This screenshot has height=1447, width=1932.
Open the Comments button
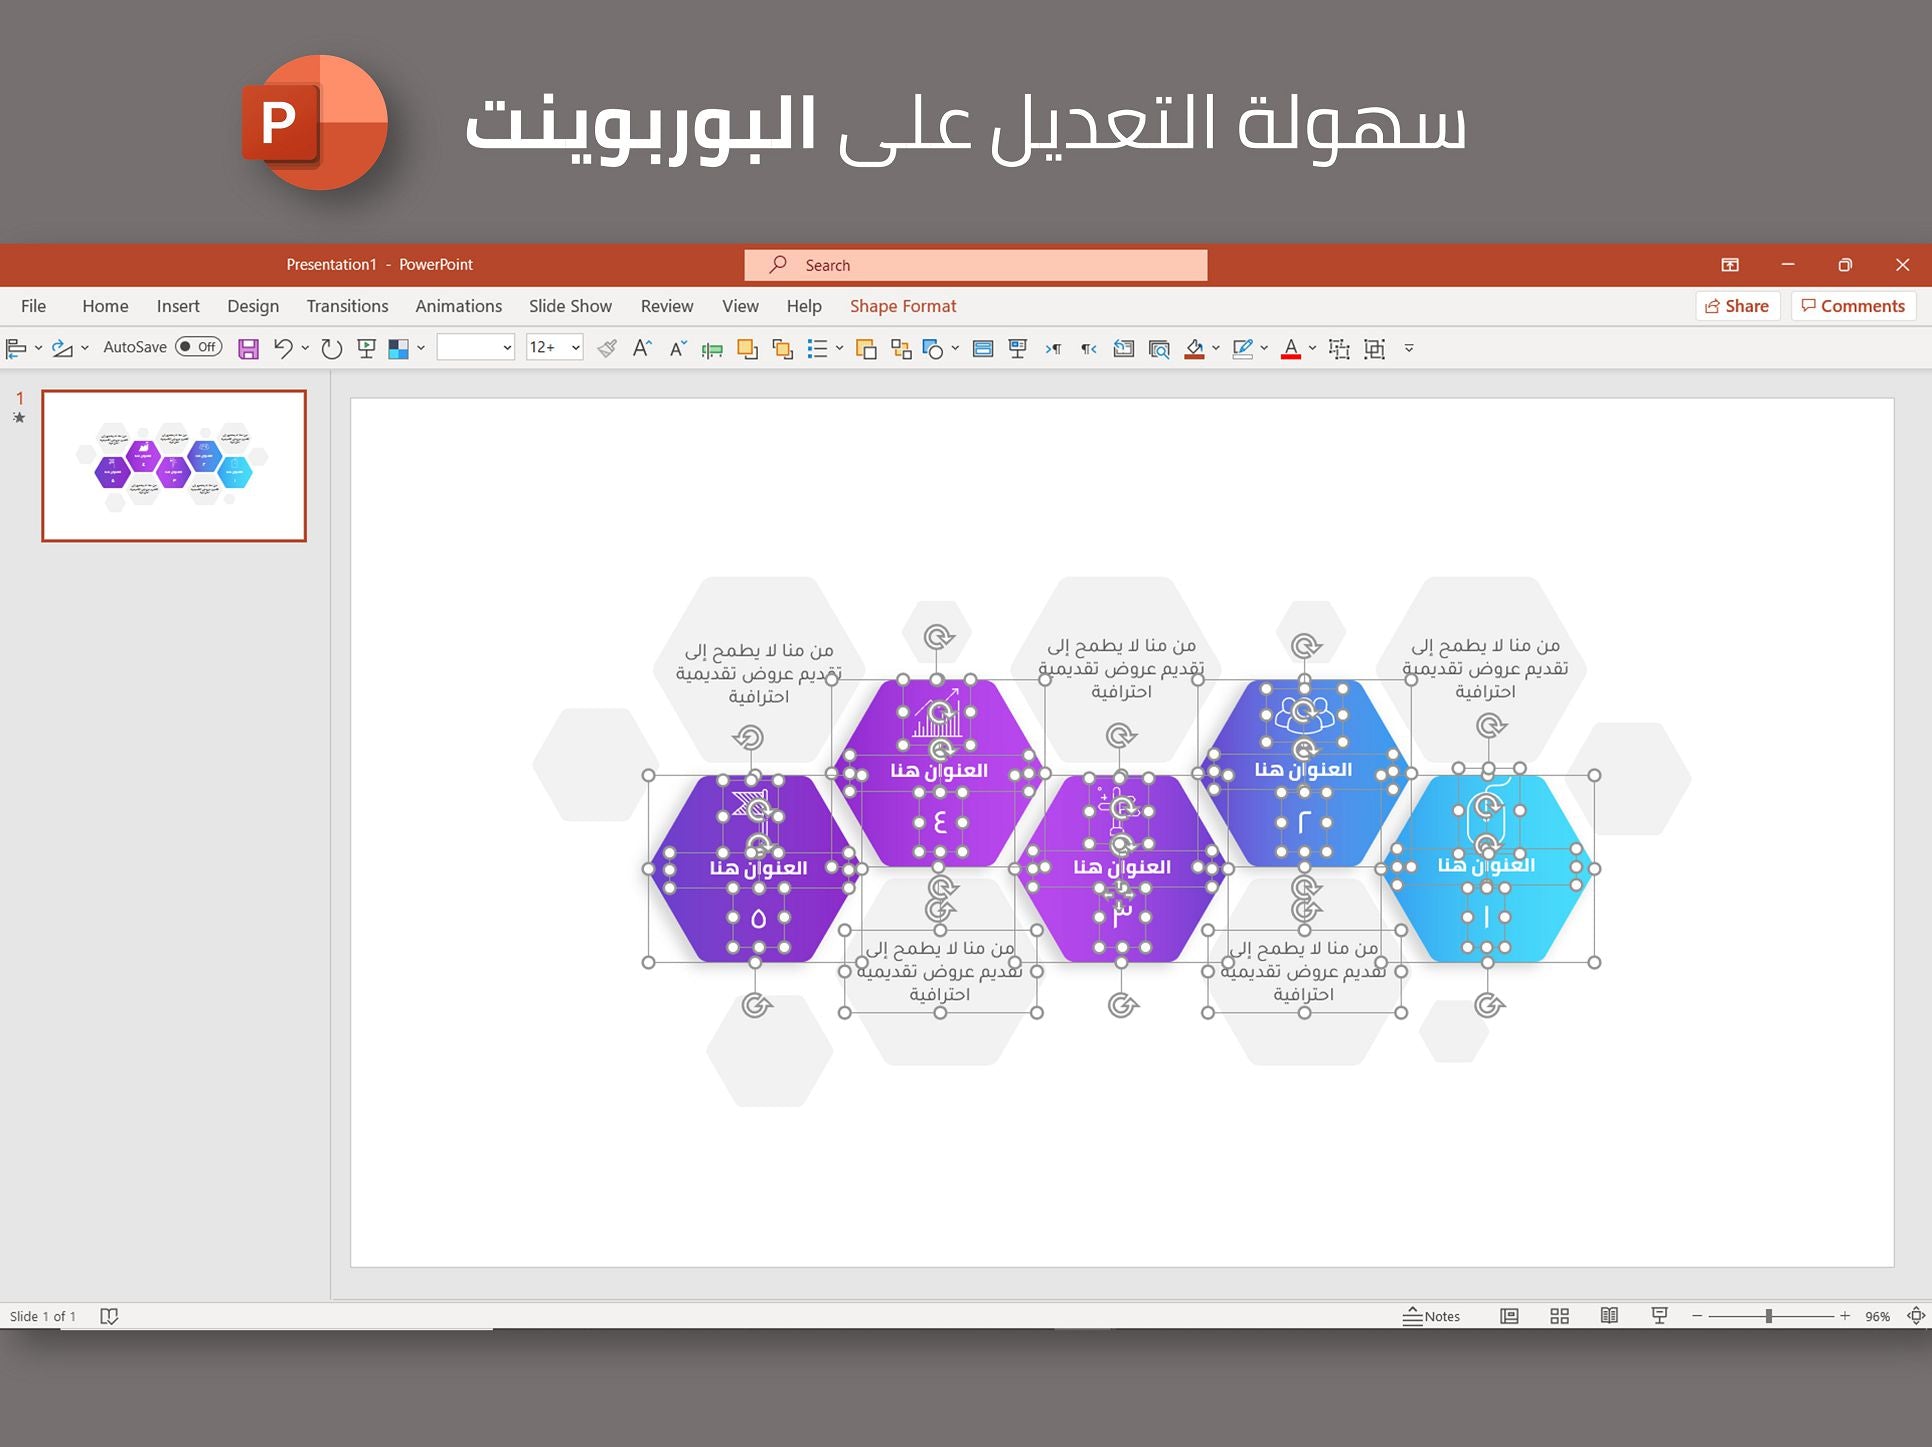(1853, 306)
